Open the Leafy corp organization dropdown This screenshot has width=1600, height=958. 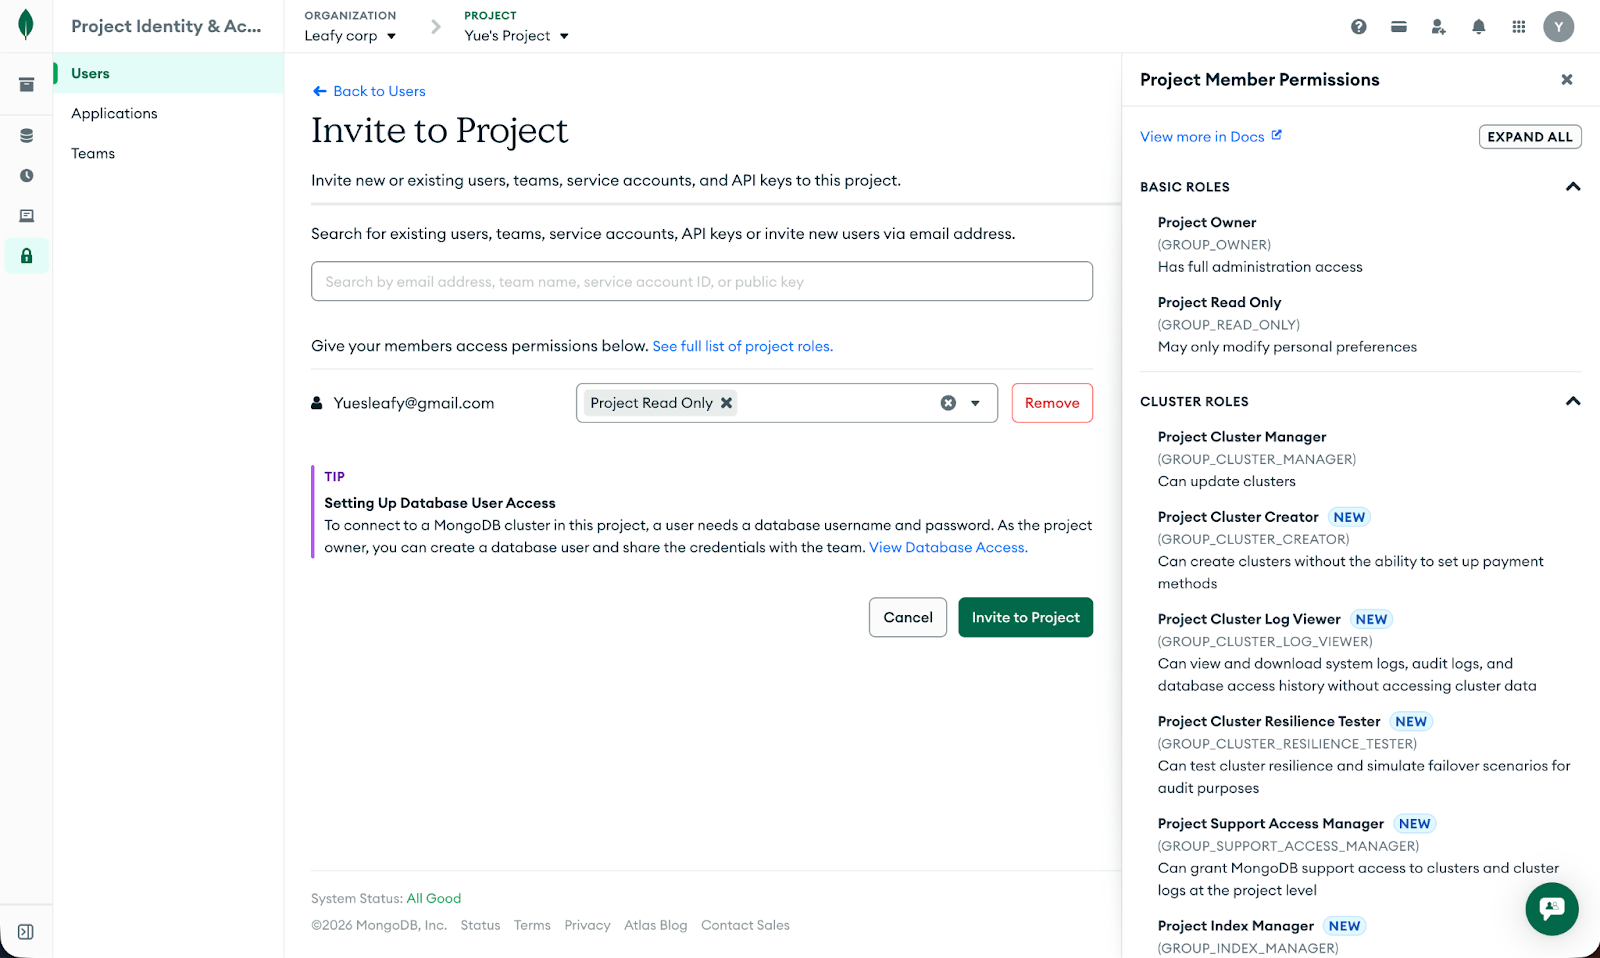[x=350, y=36]
